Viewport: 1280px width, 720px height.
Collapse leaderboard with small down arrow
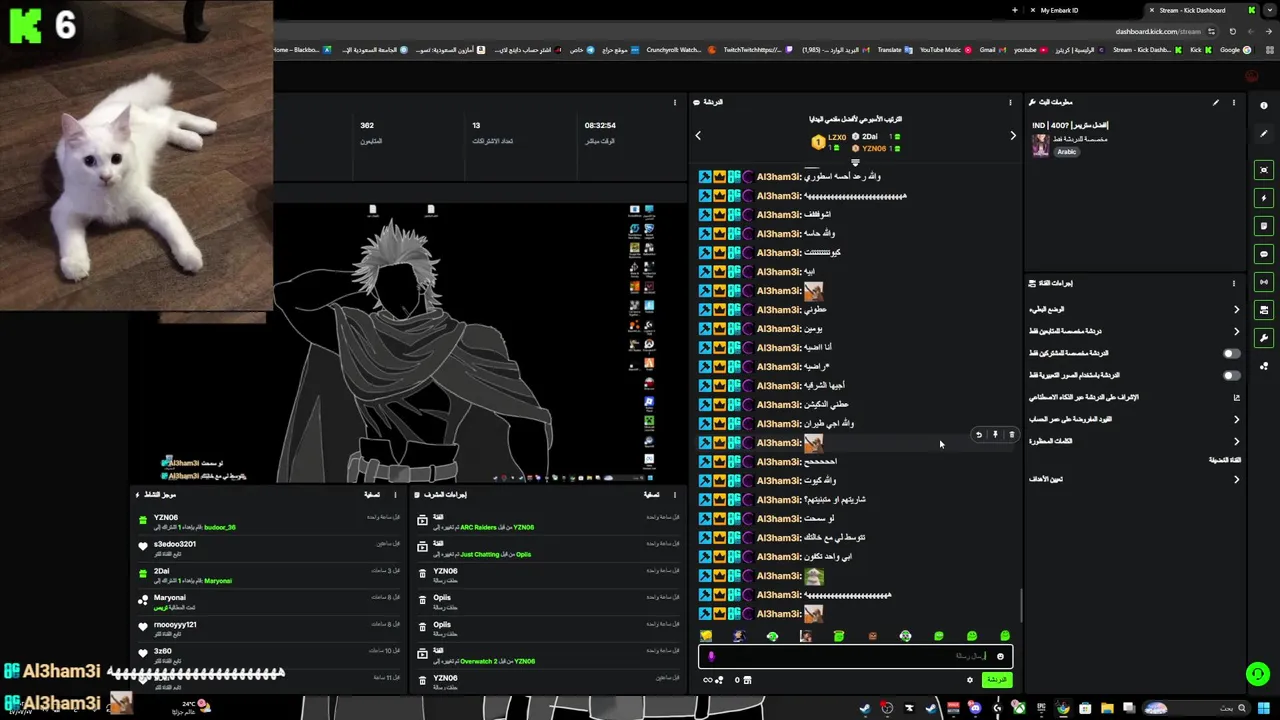855,163
